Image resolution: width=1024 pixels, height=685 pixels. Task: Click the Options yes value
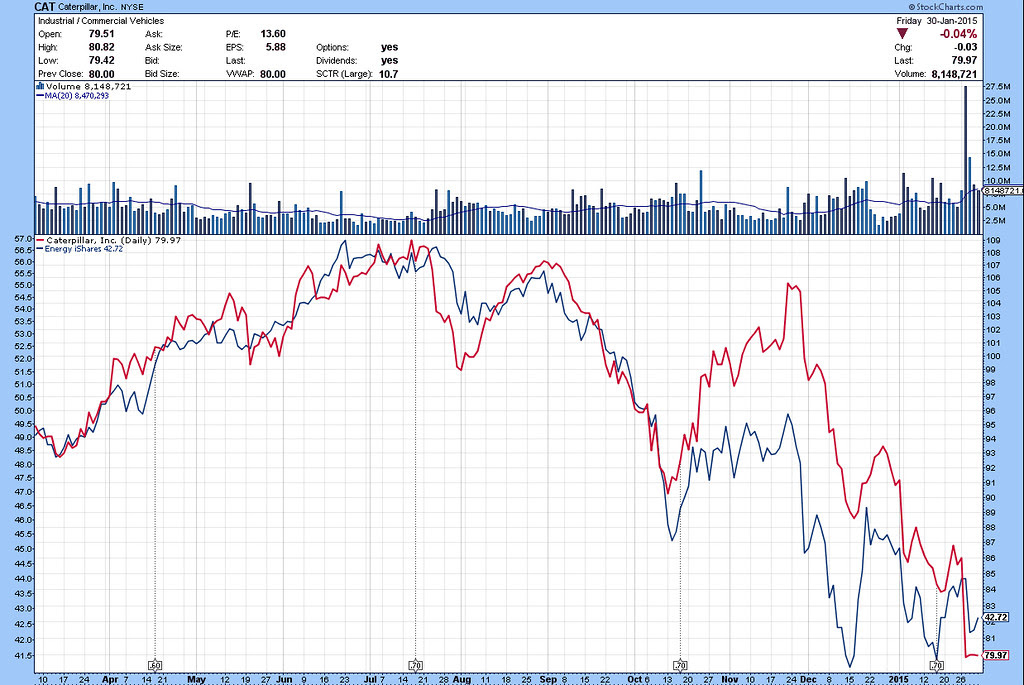pyautogui.click(x=389, y=47)
